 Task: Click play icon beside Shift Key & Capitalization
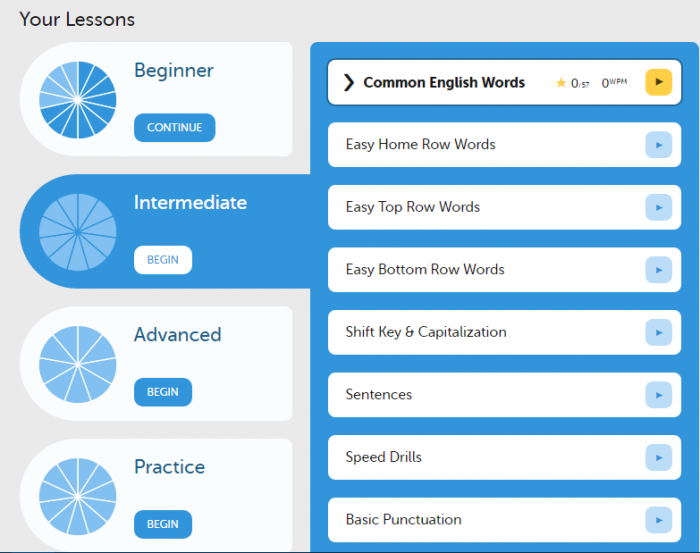658,332
